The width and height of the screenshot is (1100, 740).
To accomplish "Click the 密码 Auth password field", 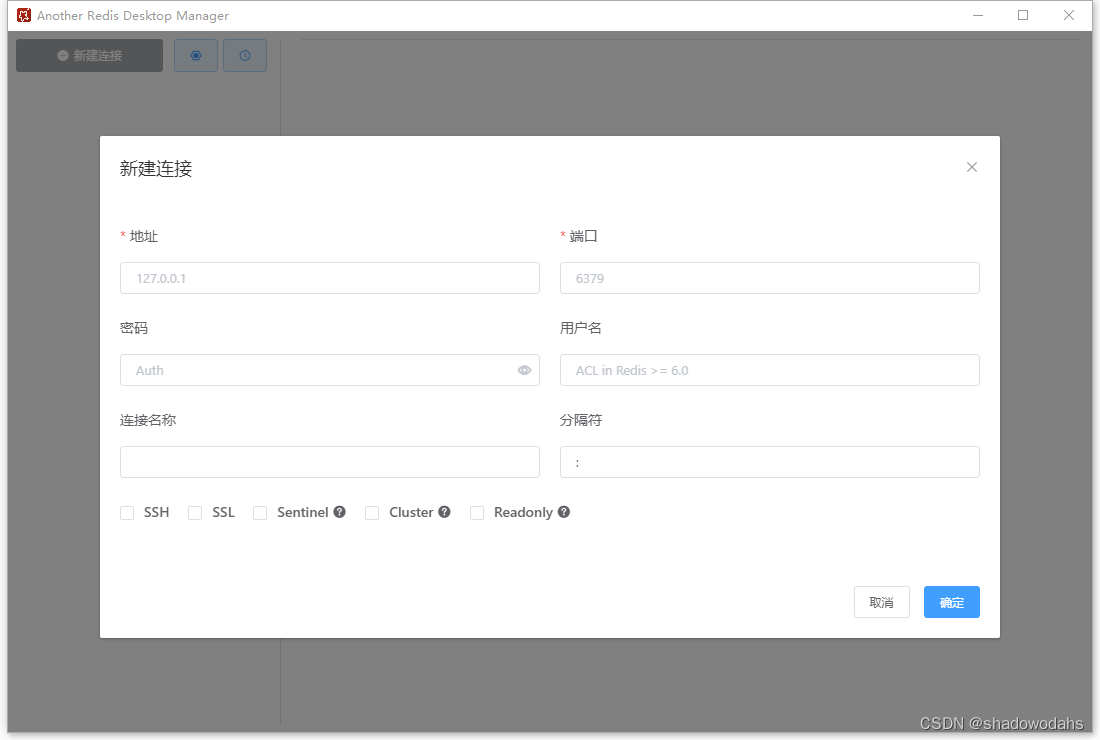I will [x=330, y=370].
